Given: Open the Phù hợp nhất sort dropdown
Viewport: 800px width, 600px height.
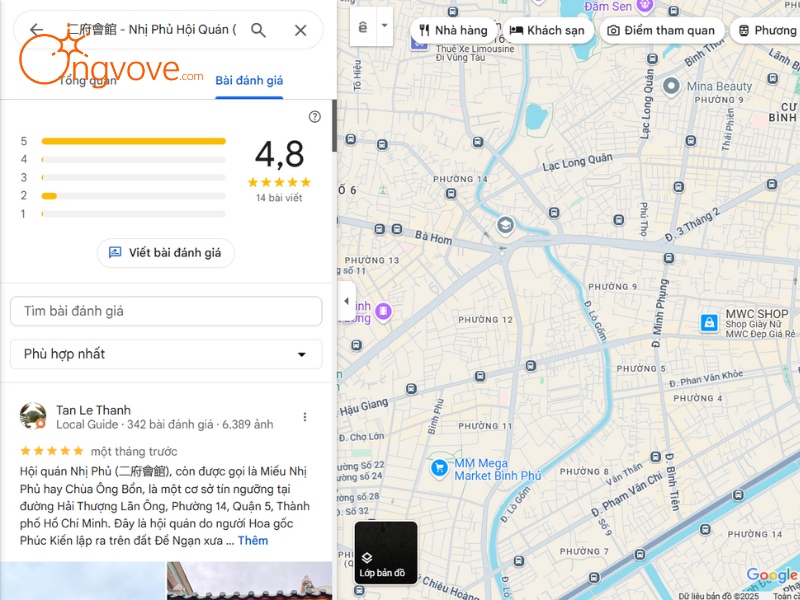Looking at the screenshot, I should coord(166,354).
